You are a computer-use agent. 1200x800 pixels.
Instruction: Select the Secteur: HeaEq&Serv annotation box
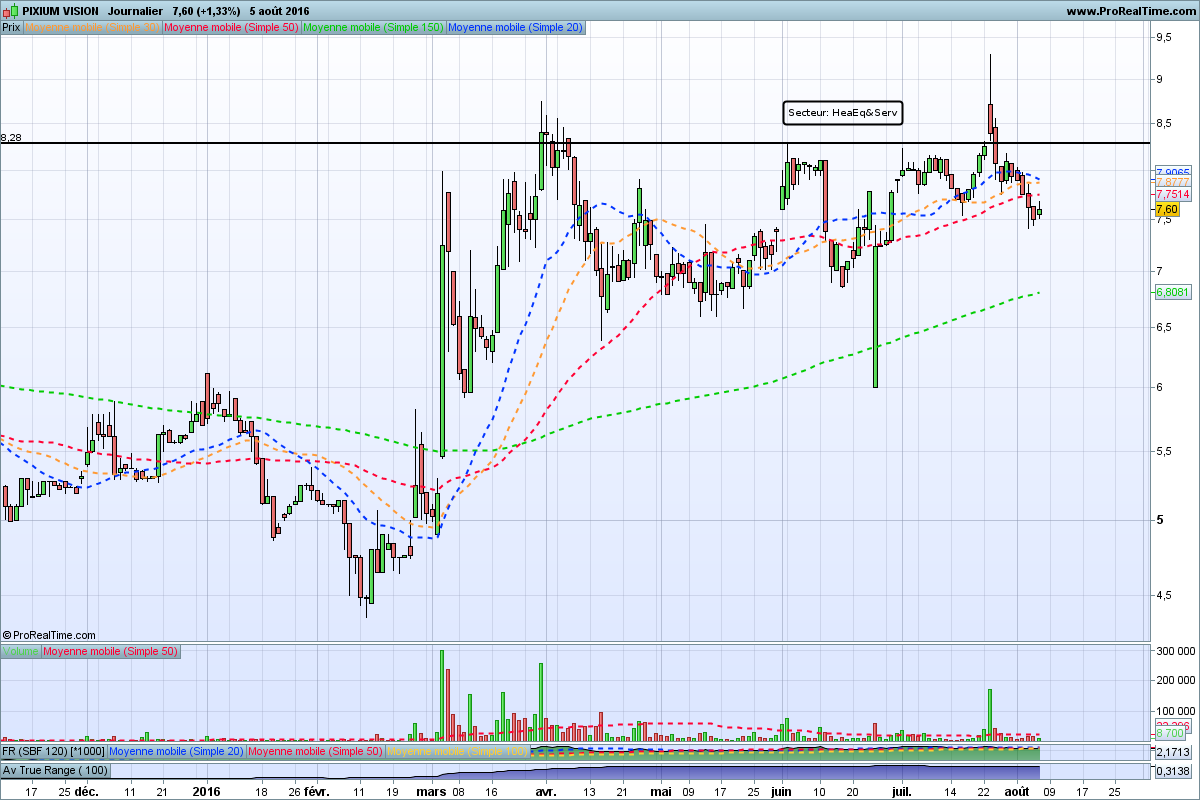tap(842, 114)
